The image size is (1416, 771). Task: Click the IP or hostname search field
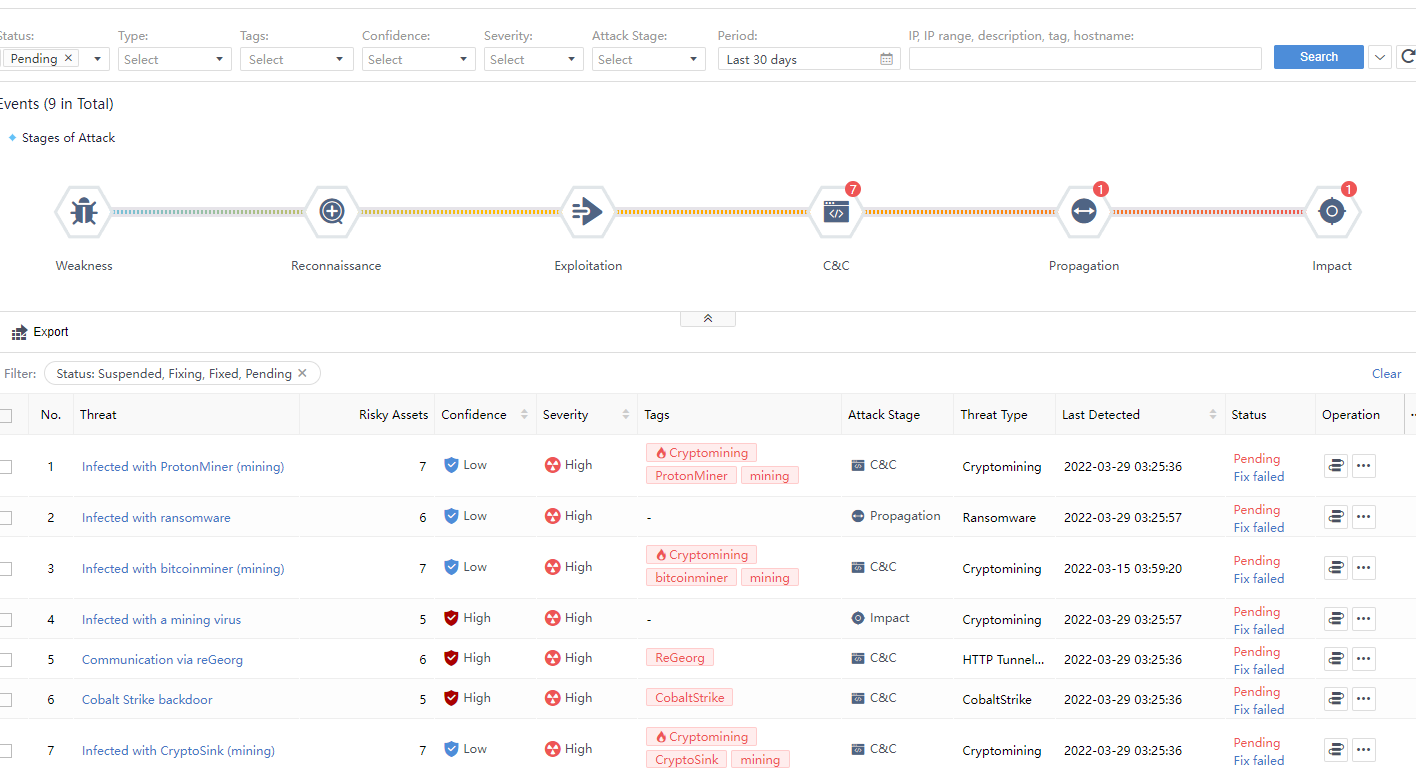point(1084,60)
